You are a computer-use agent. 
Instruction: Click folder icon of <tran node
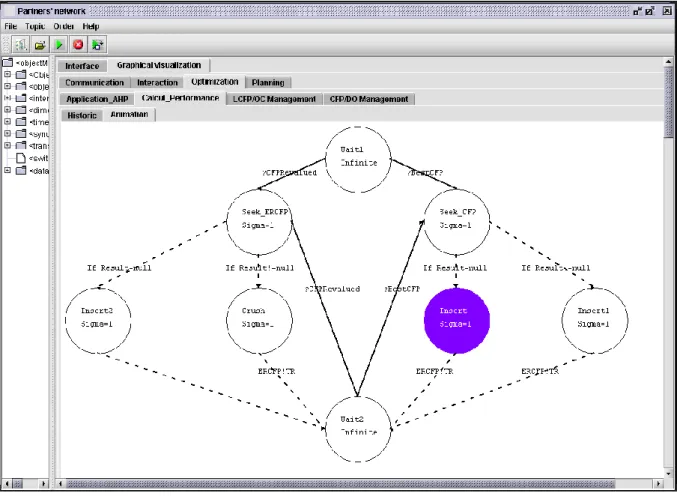21,145
